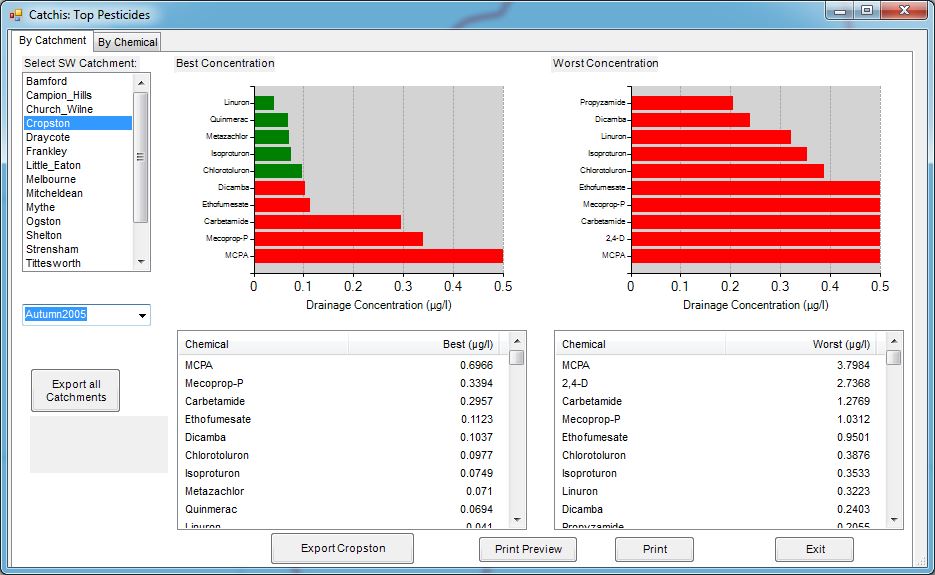Open Print Preview
This screenshot has width=935, height=575.
click(528, 549)
